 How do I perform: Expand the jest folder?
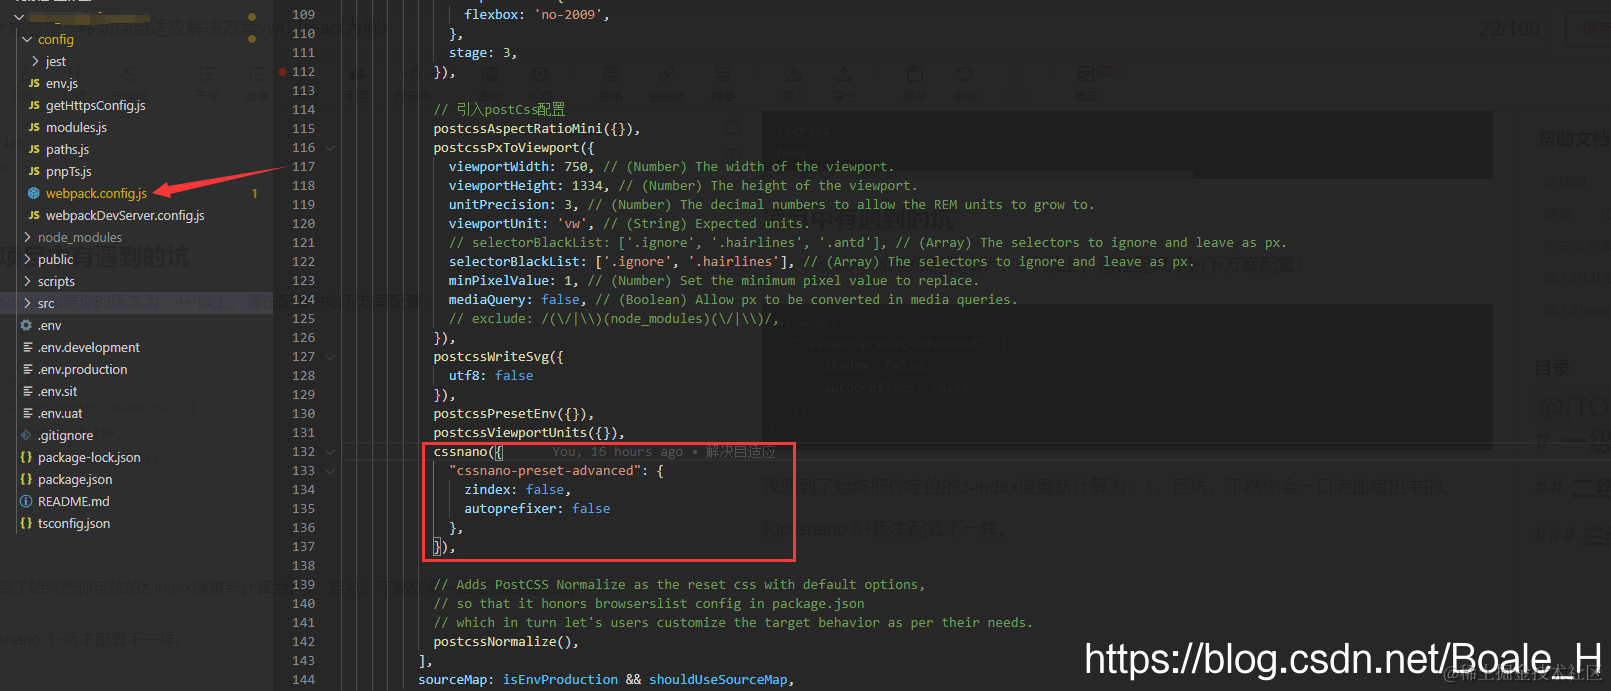click(36, 62)
